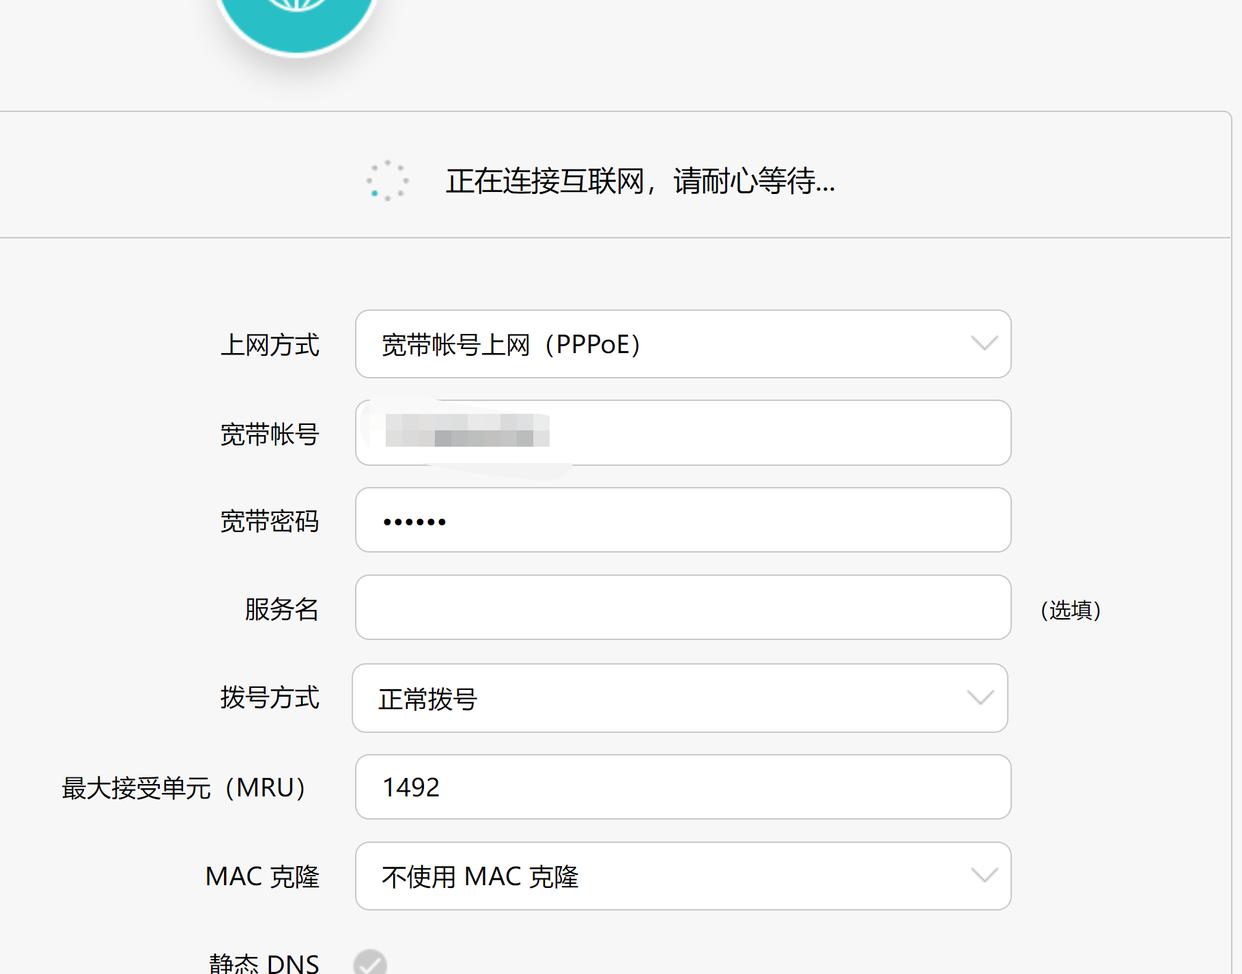The width and height of the screenshot is (1242, 974).
Task: Open the 上网方式 dropdown showing PPPoE
Action: tap(682, 344)
